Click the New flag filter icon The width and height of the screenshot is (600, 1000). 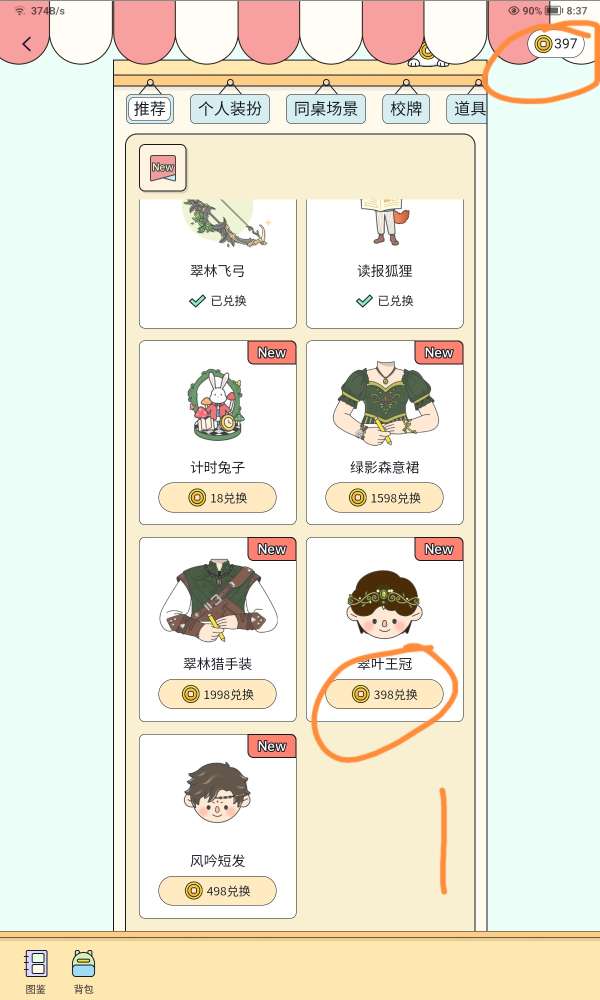point(163,168)
